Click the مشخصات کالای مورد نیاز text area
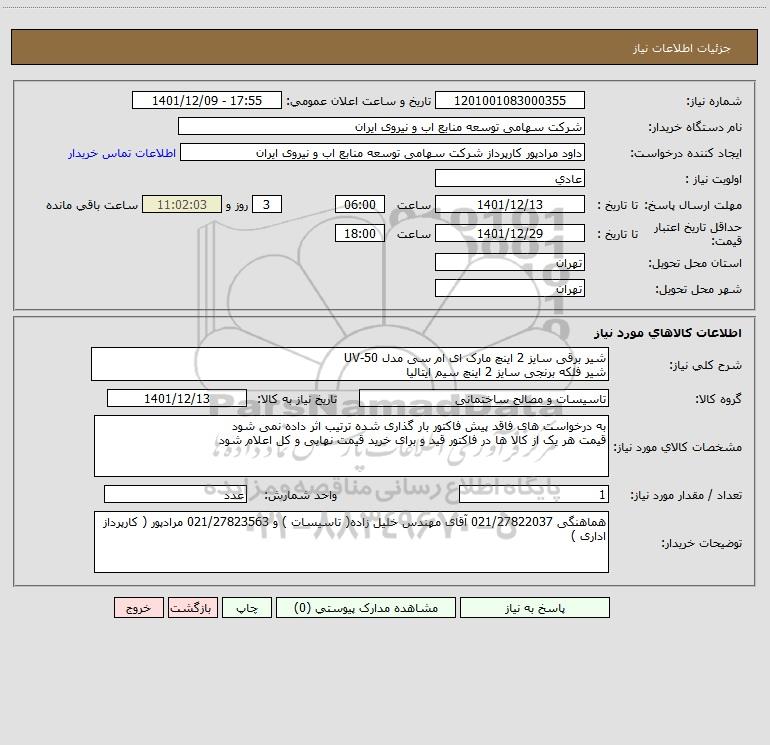 pos(351,446)
